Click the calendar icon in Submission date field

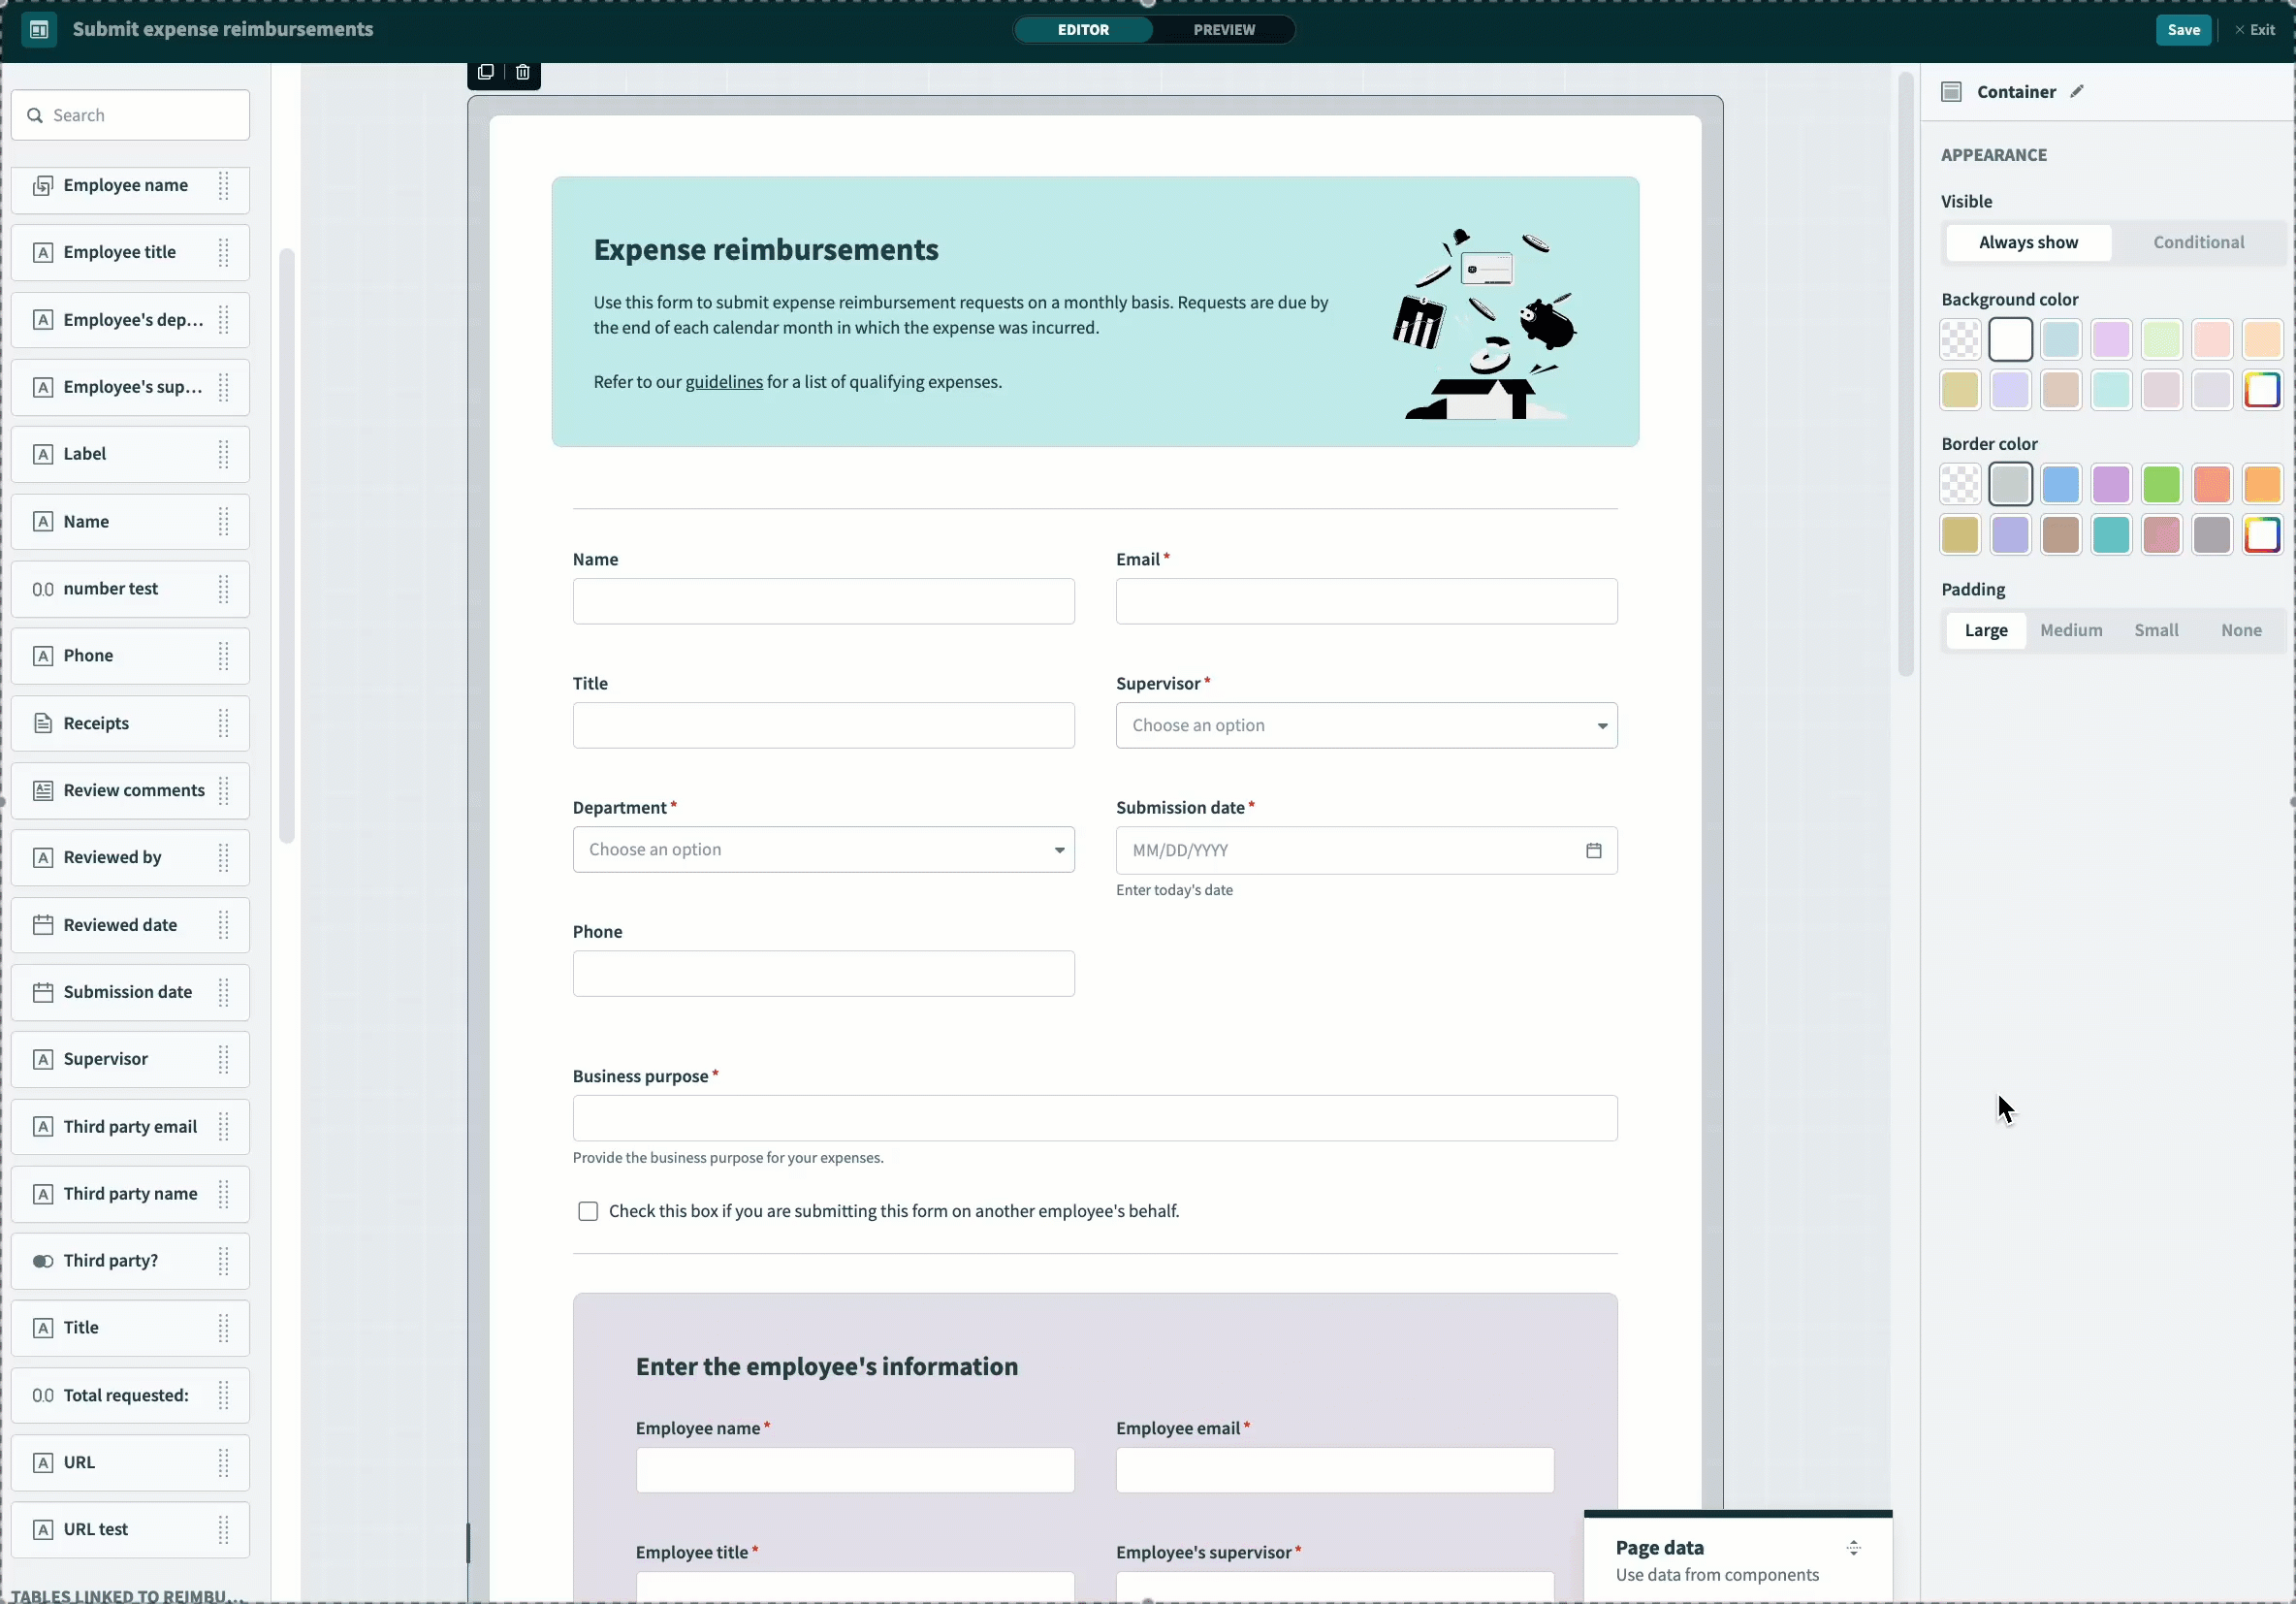(x=1593, y=850)
